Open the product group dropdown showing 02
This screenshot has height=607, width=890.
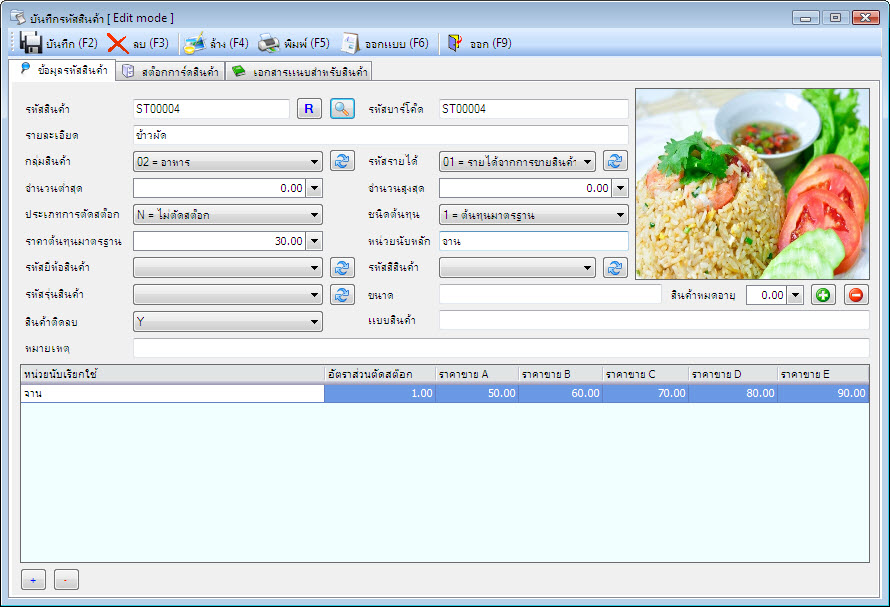228,162
